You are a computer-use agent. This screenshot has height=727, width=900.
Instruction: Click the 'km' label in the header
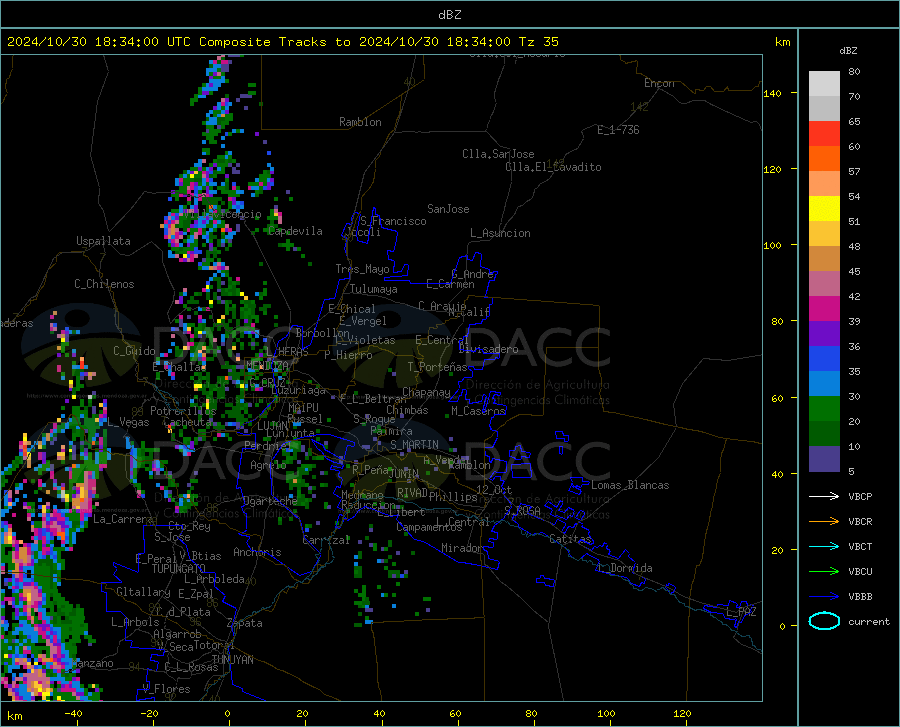(x=782, y=42)
